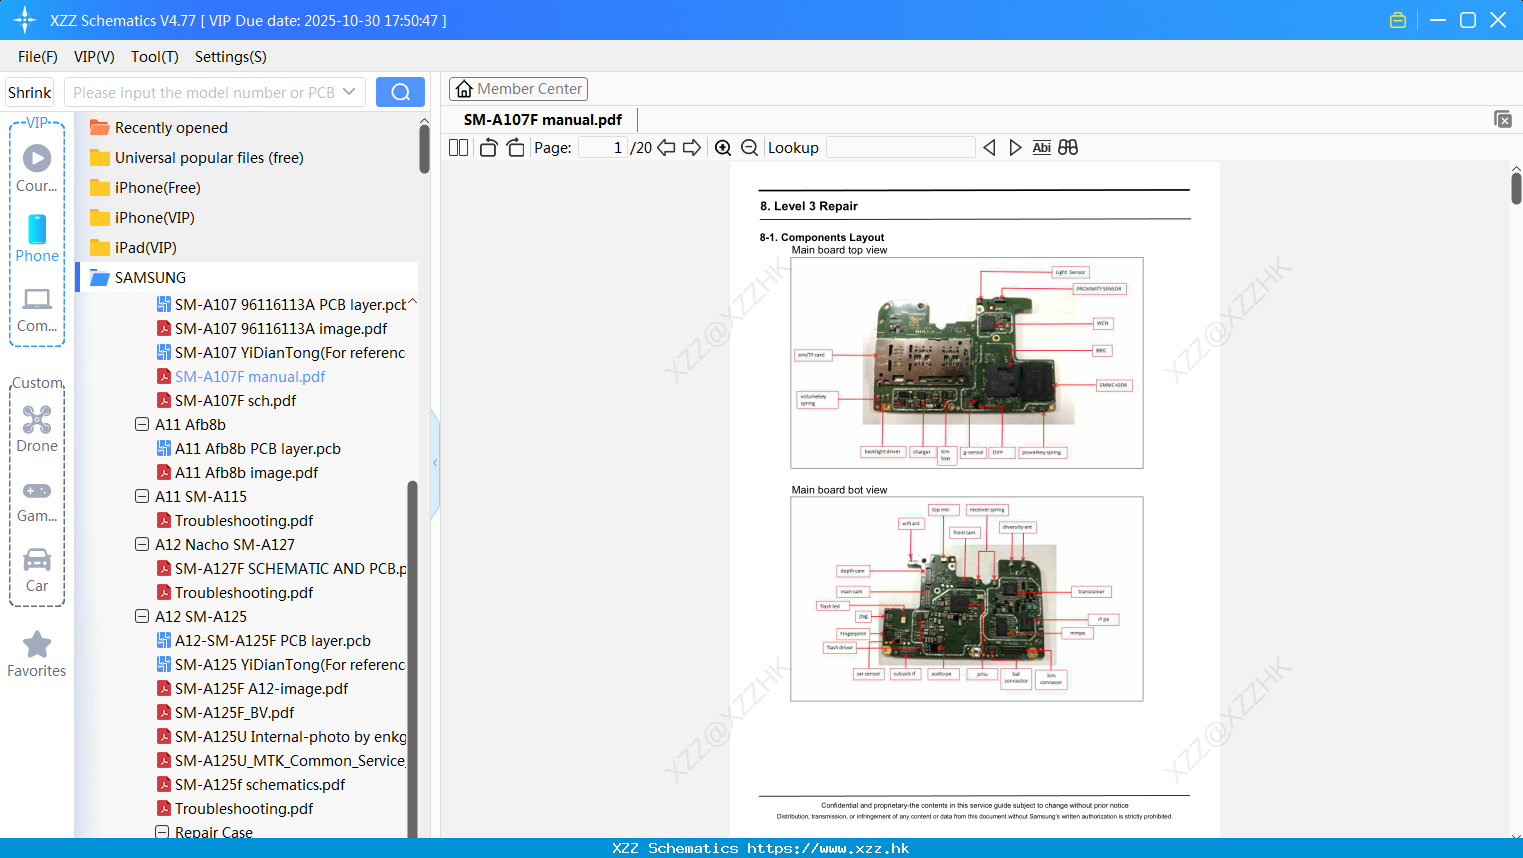Click the PDF viewer vertical scrollbar
The width and height of the screenshot is (1523, 858).
[1516, 190]
